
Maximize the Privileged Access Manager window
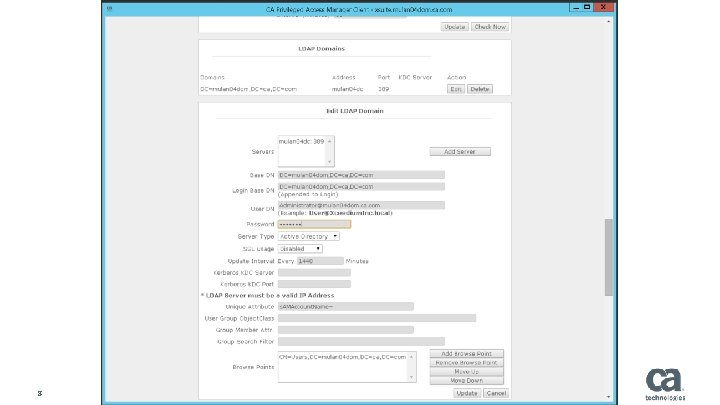coord(587,7)
